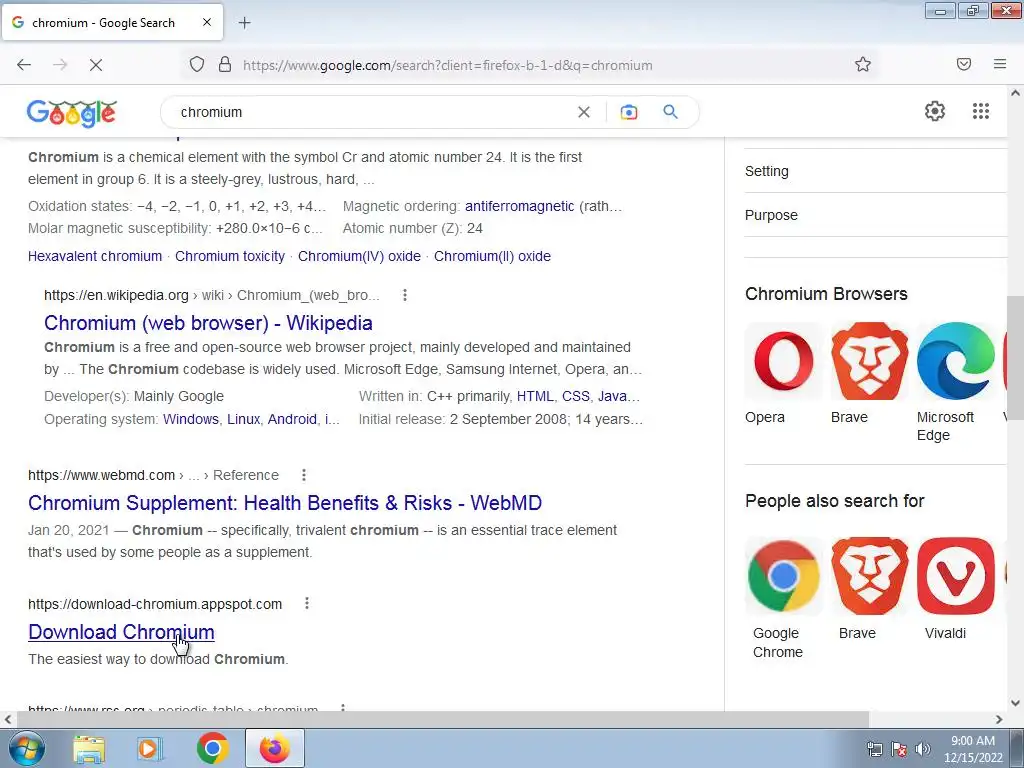Open Chromium Supplement WebMD result

click(x=285, y=503)
